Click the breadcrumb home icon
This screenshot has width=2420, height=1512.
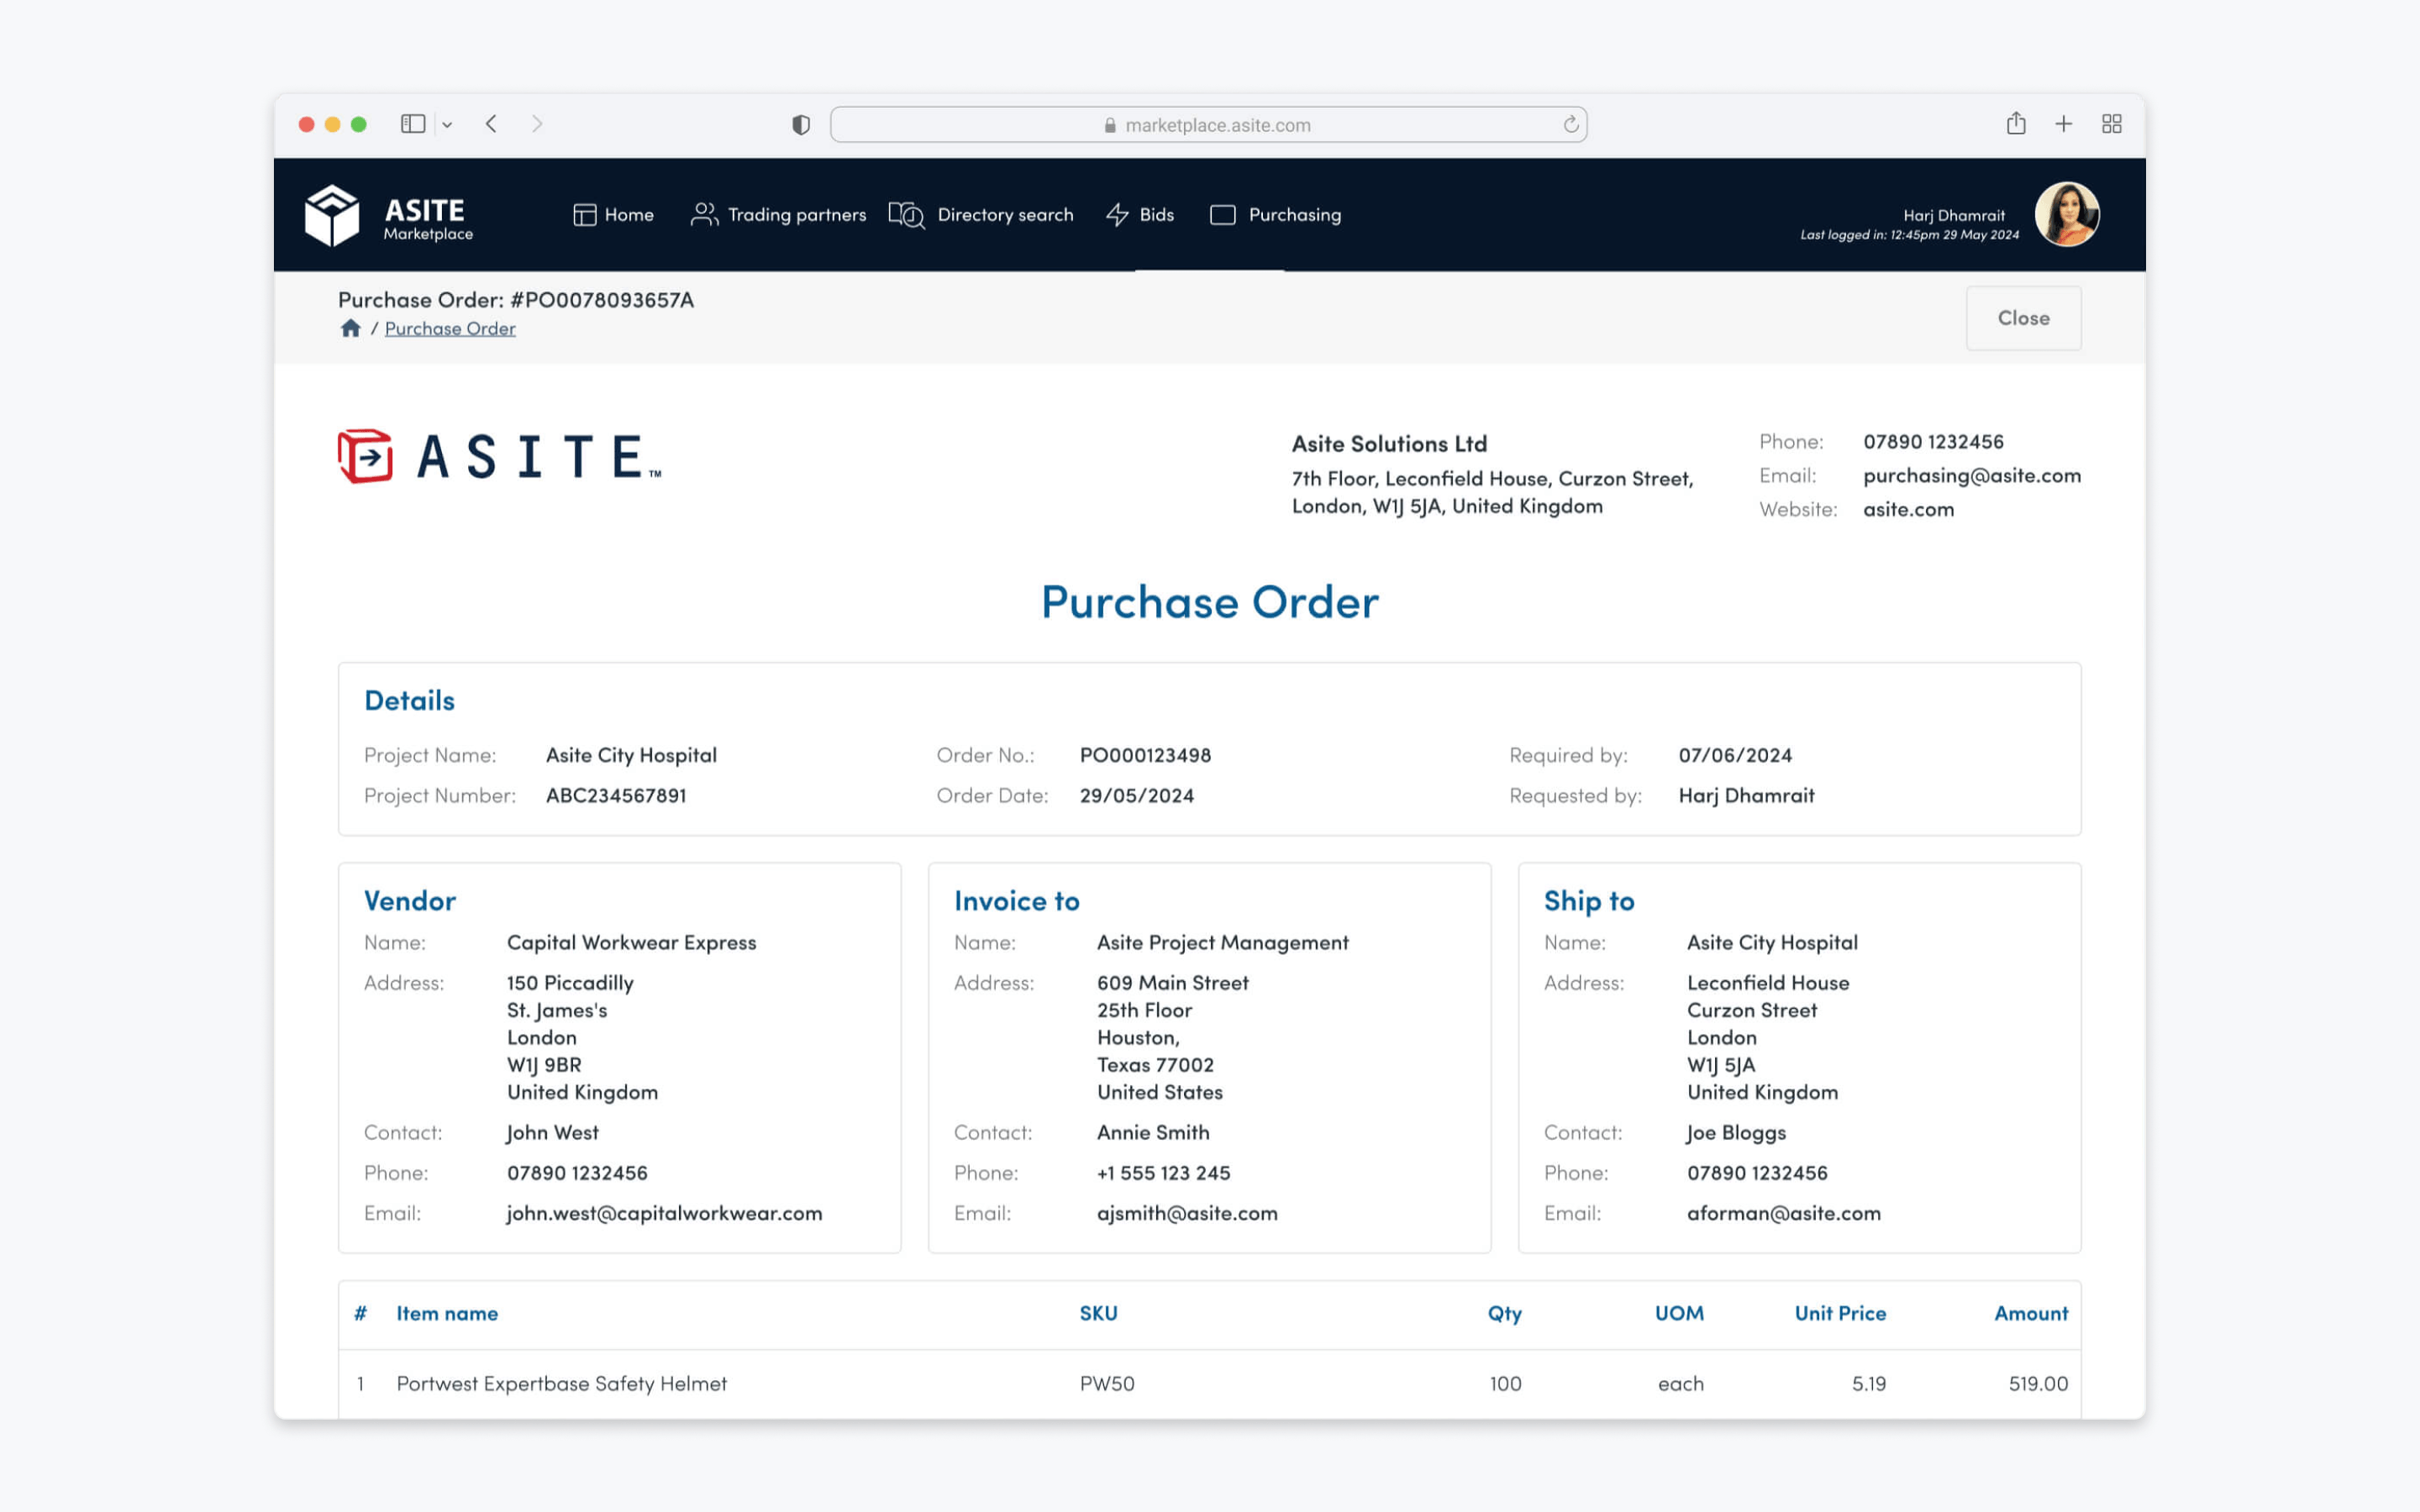click(350, 328)
